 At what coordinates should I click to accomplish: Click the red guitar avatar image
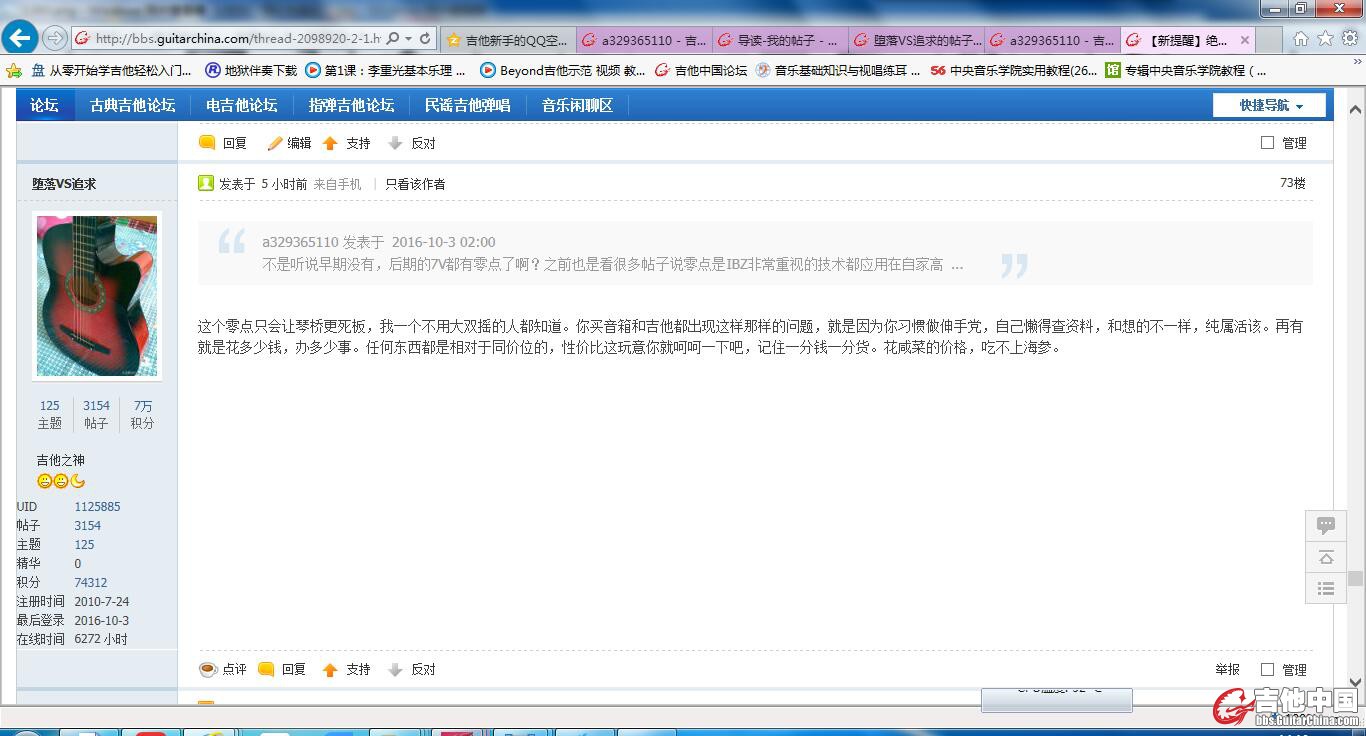pos(97,296)
